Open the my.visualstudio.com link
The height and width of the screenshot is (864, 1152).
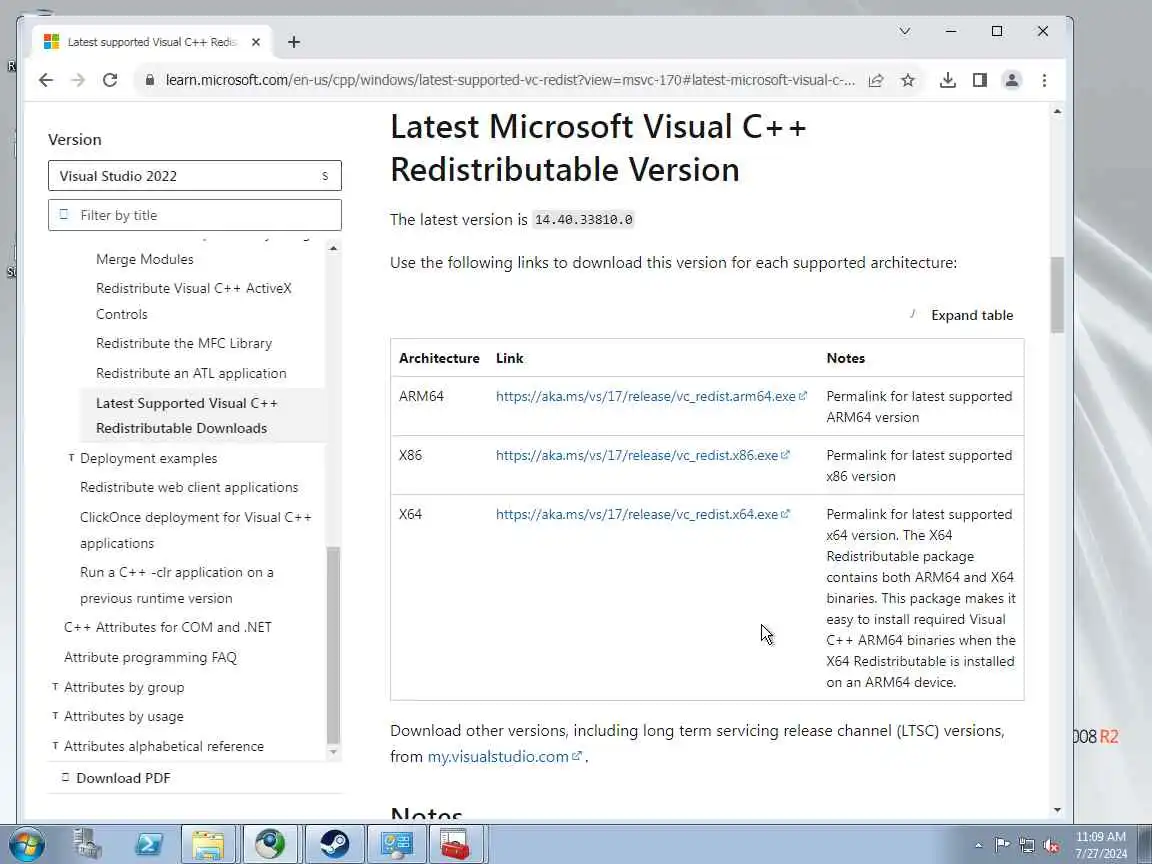point(504,756)
